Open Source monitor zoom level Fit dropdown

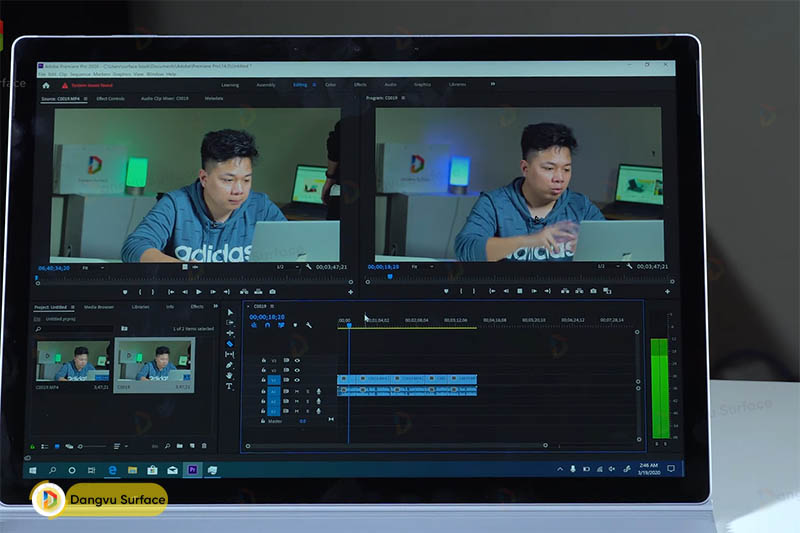[88, 268]
